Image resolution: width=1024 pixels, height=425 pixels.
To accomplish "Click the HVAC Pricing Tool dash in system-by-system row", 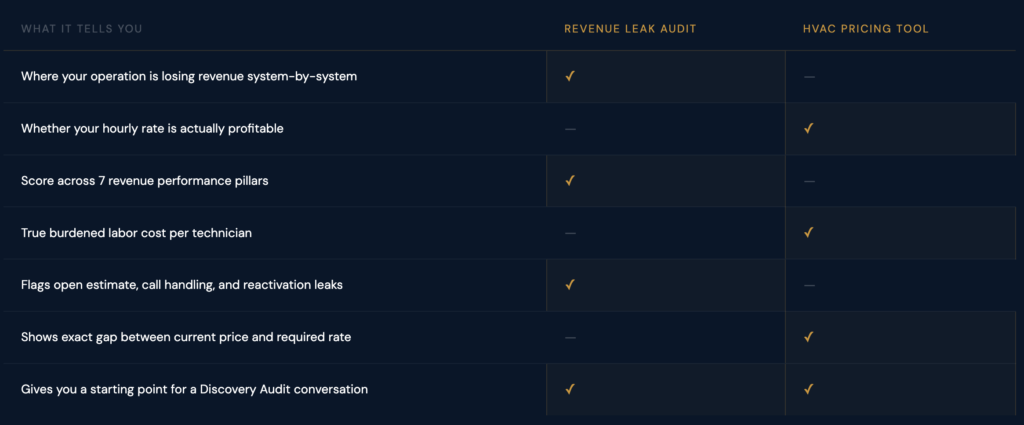I will coord(809,77).
